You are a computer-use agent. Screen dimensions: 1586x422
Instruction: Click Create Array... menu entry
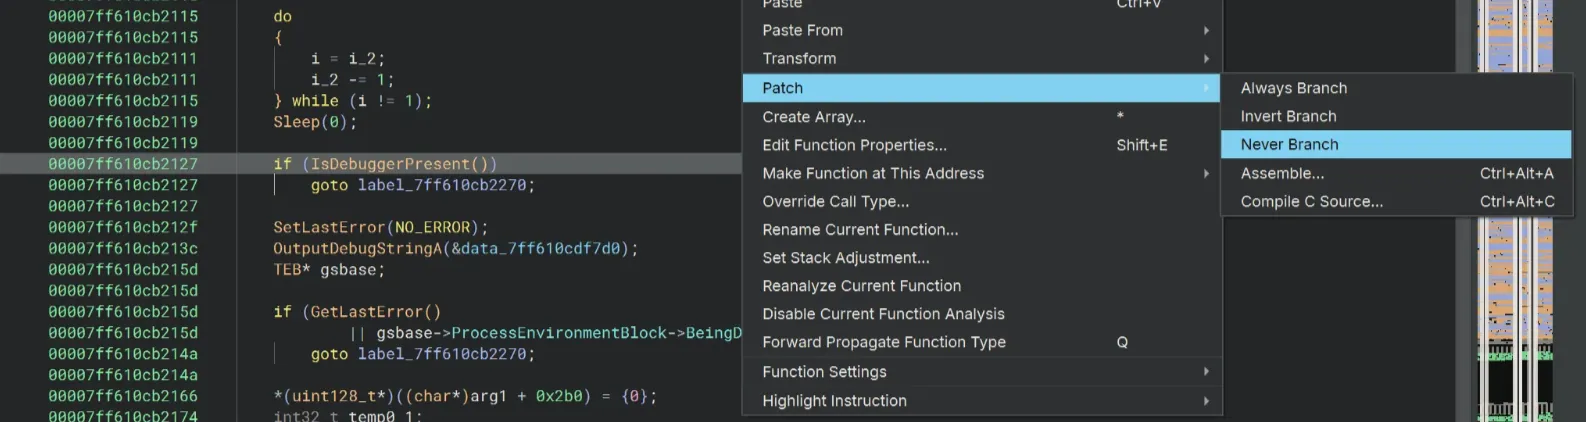click(814, 117)
